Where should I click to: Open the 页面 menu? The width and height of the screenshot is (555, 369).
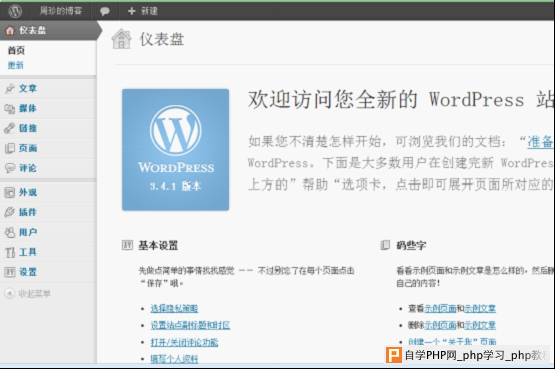coord(28,148)
